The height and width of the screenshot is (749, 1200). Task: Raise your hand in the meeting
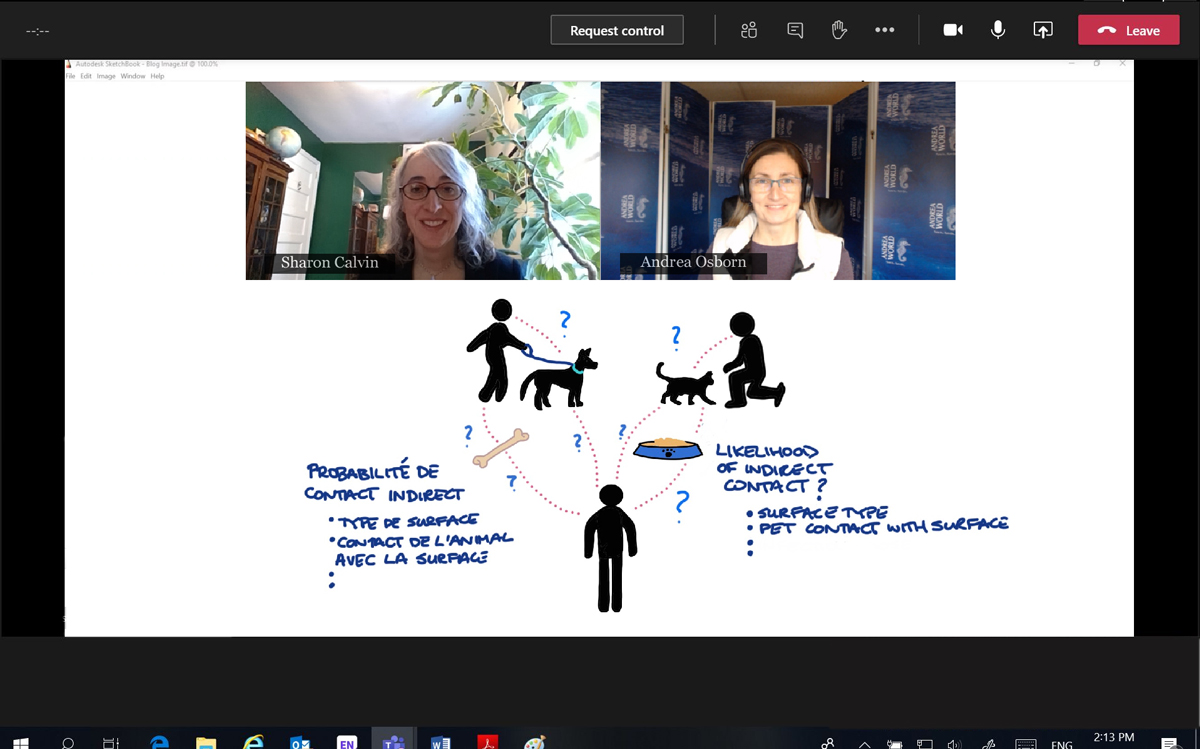tap(839, 30)
